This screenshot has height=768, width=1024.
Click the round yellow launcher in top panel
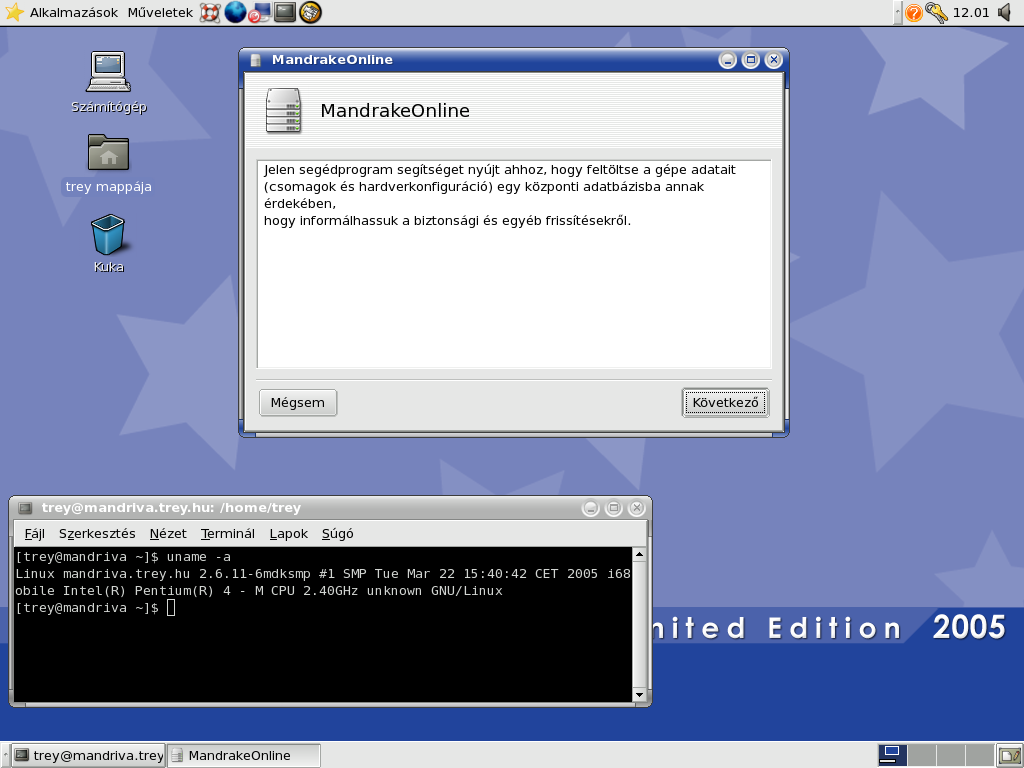(x=310, y=12)
